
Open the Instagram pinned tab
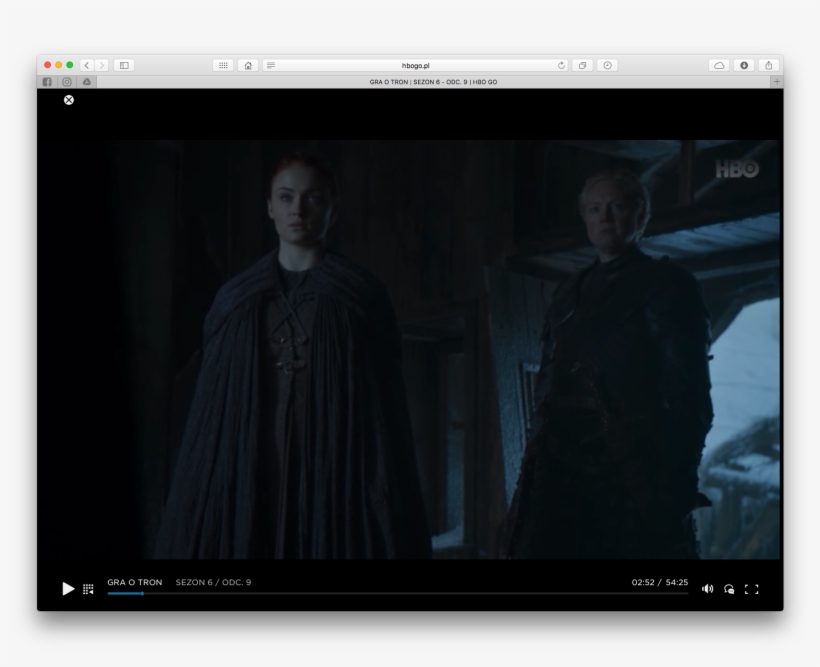coord(67,82)
